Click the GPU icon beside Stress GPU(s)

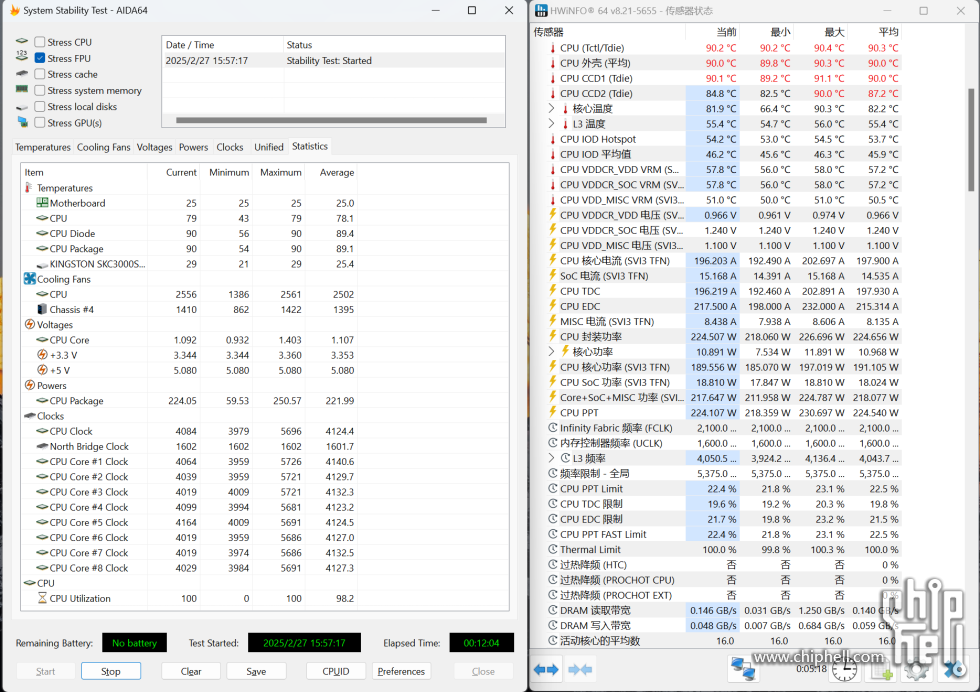22,123
